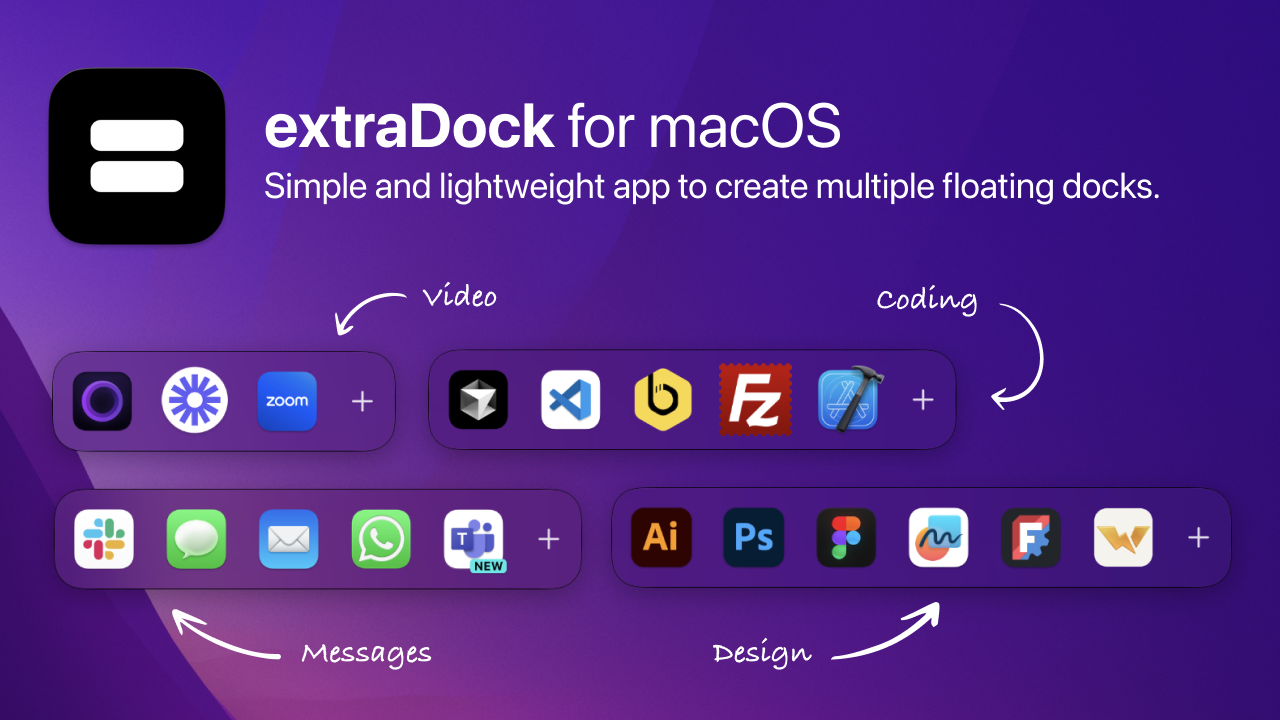Launch the red F gear app icon
This screenshot has width=1280, height=720.
[1031, 538]
